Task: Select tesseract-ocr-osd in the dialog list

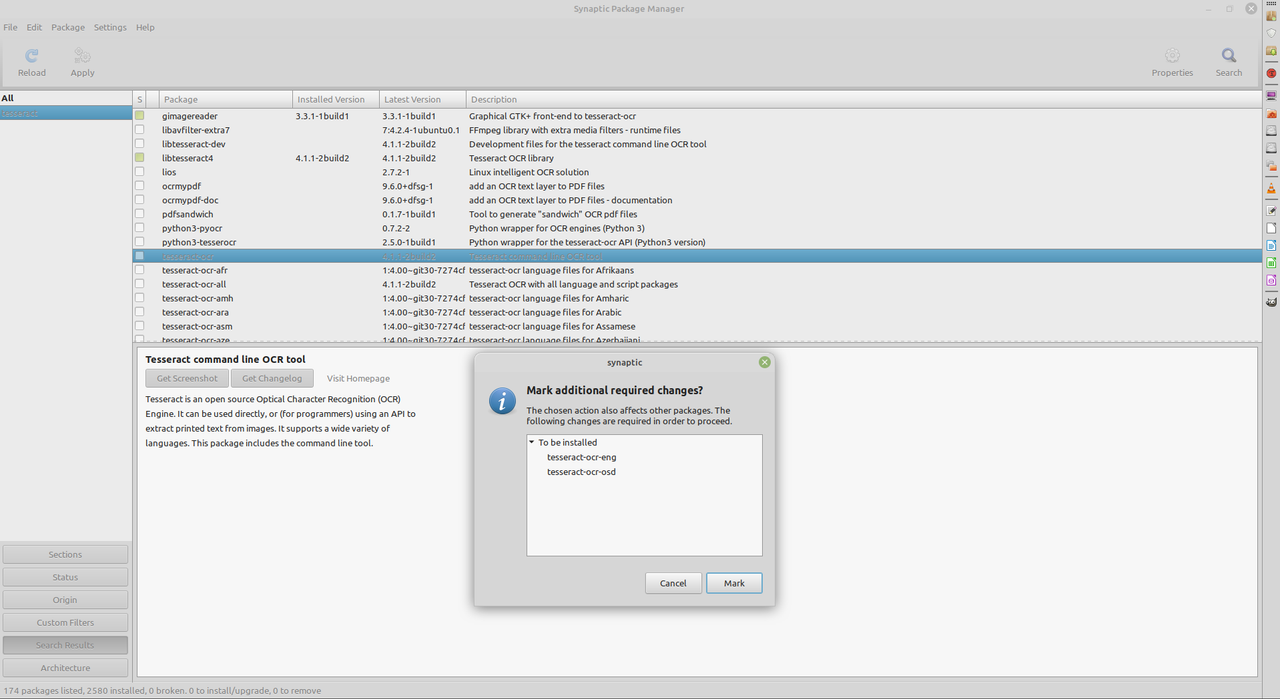Action: tap(581, 472)
